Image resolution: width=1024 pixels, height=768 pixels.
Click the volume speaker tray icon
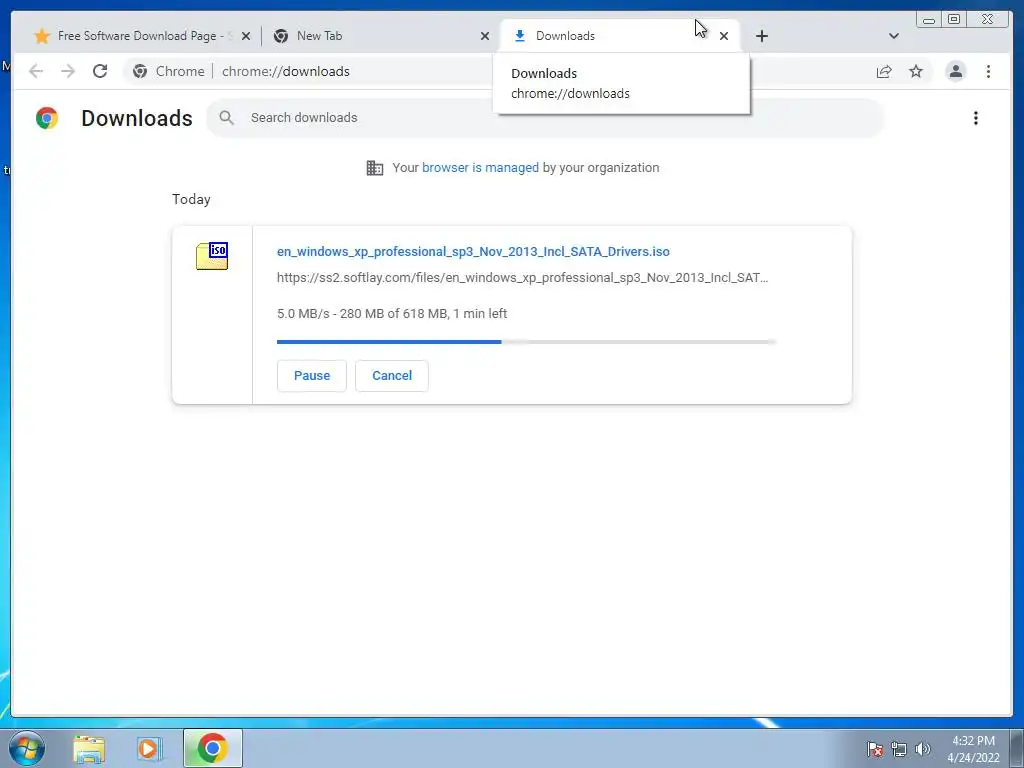point(923,749)
